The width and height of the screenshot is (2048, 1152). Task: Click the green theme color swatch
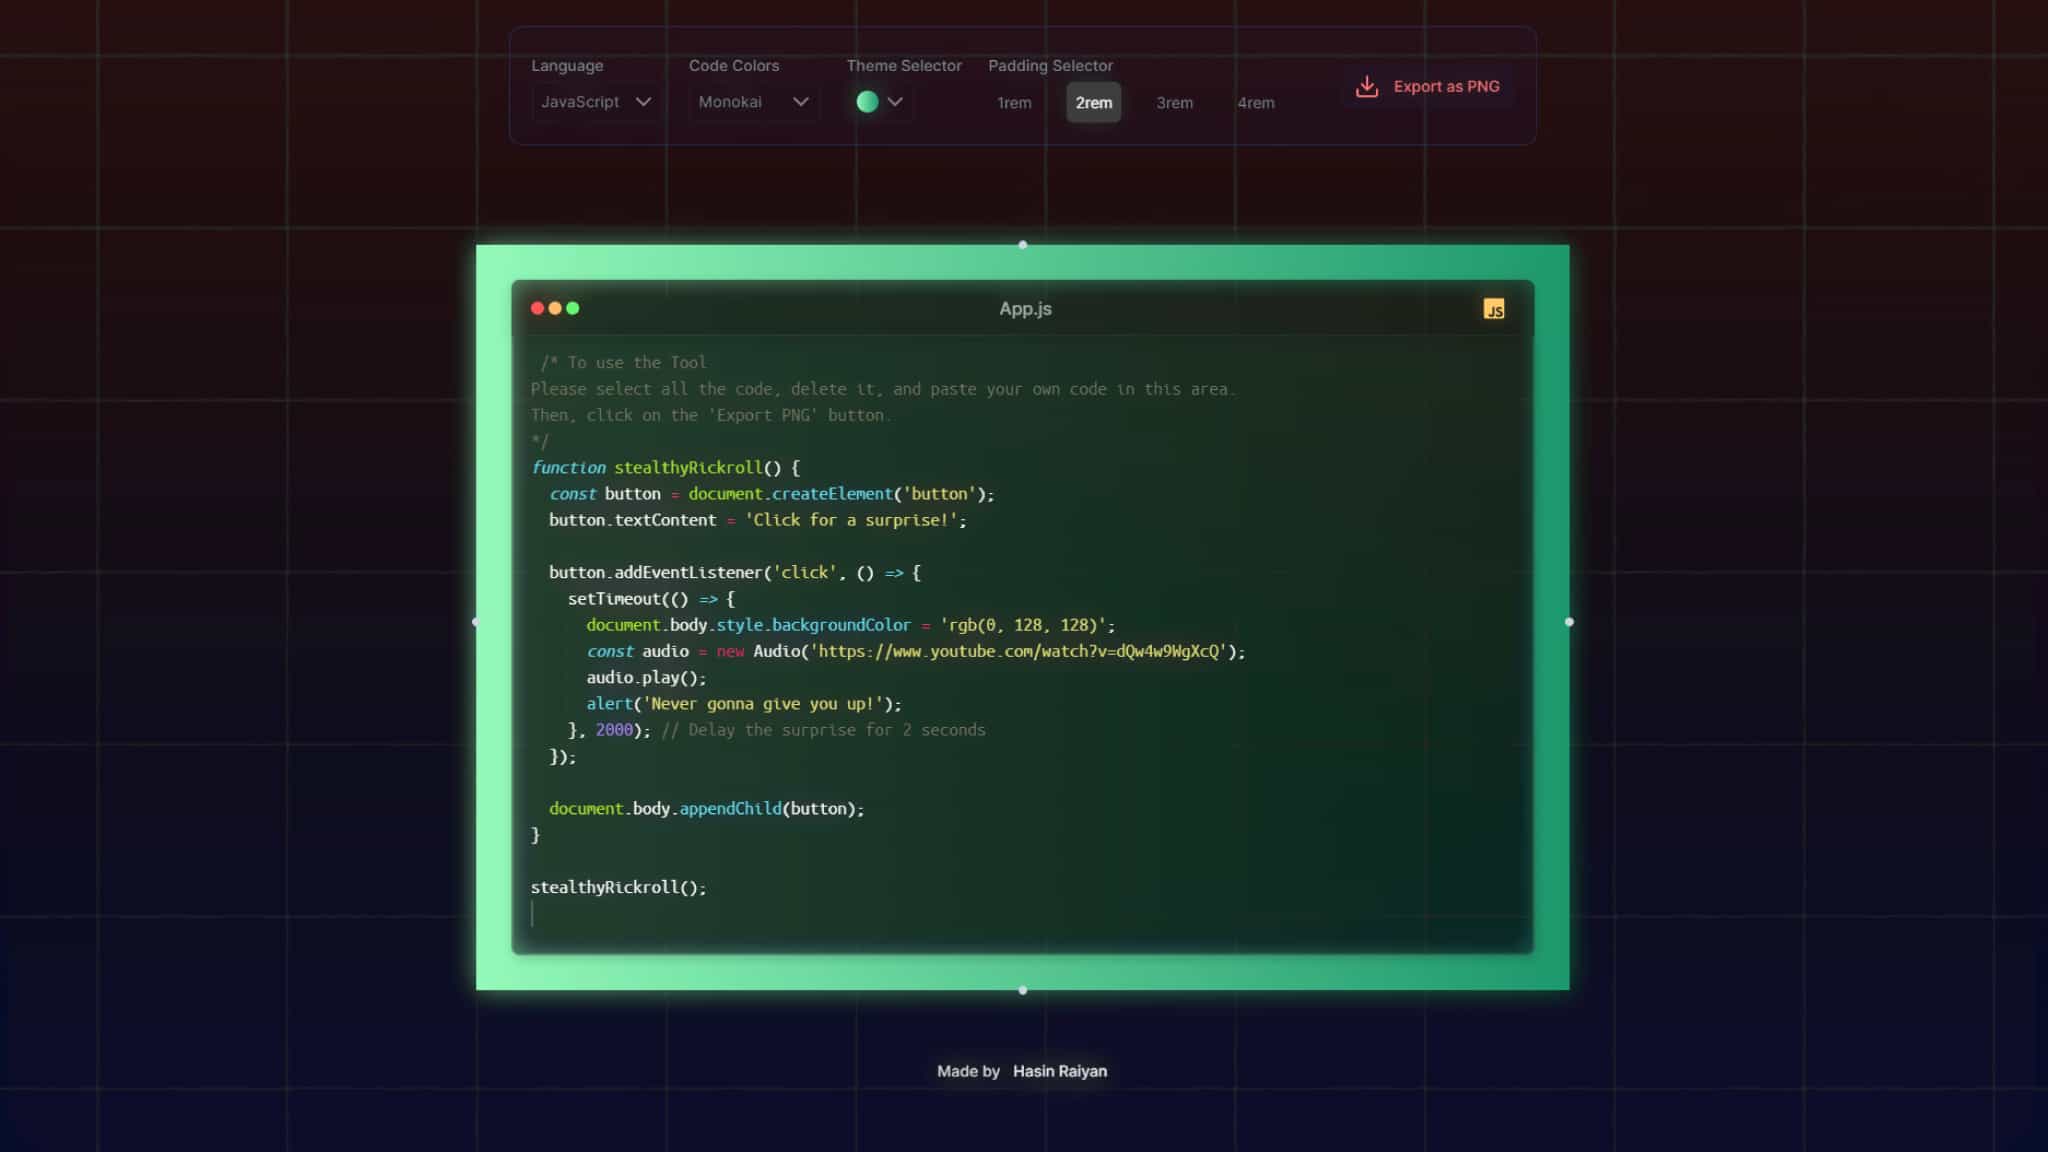pyautogui.click(x=867, y=102)
